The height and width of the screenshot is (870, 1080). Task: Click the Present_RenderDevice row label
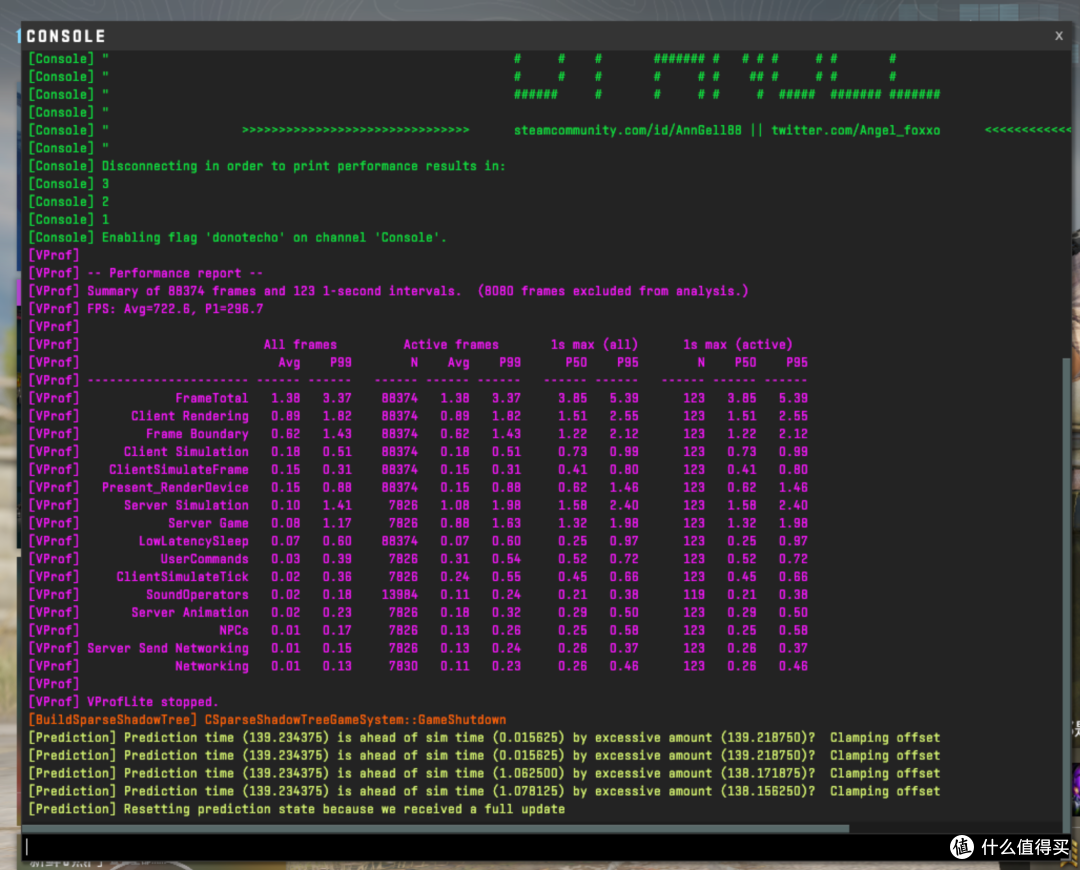click(175, 488)
